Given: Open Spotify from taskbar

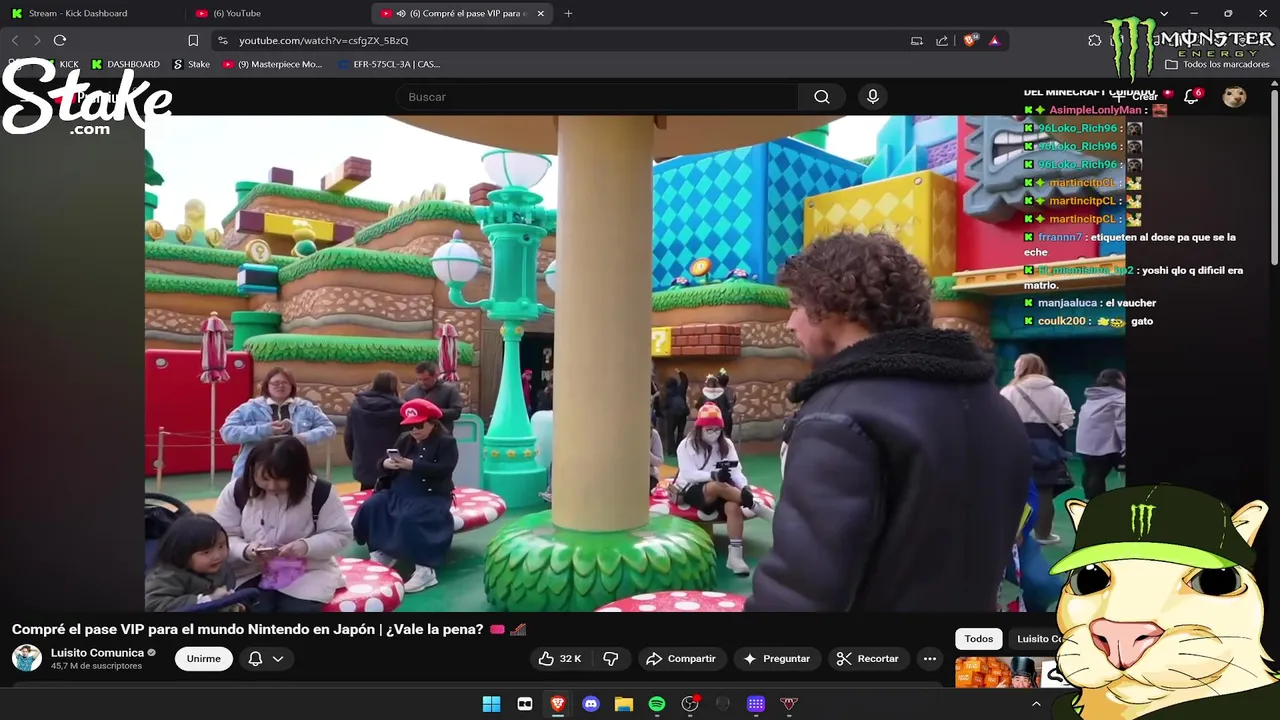Looking at the screenshot, I should [657, 704].
